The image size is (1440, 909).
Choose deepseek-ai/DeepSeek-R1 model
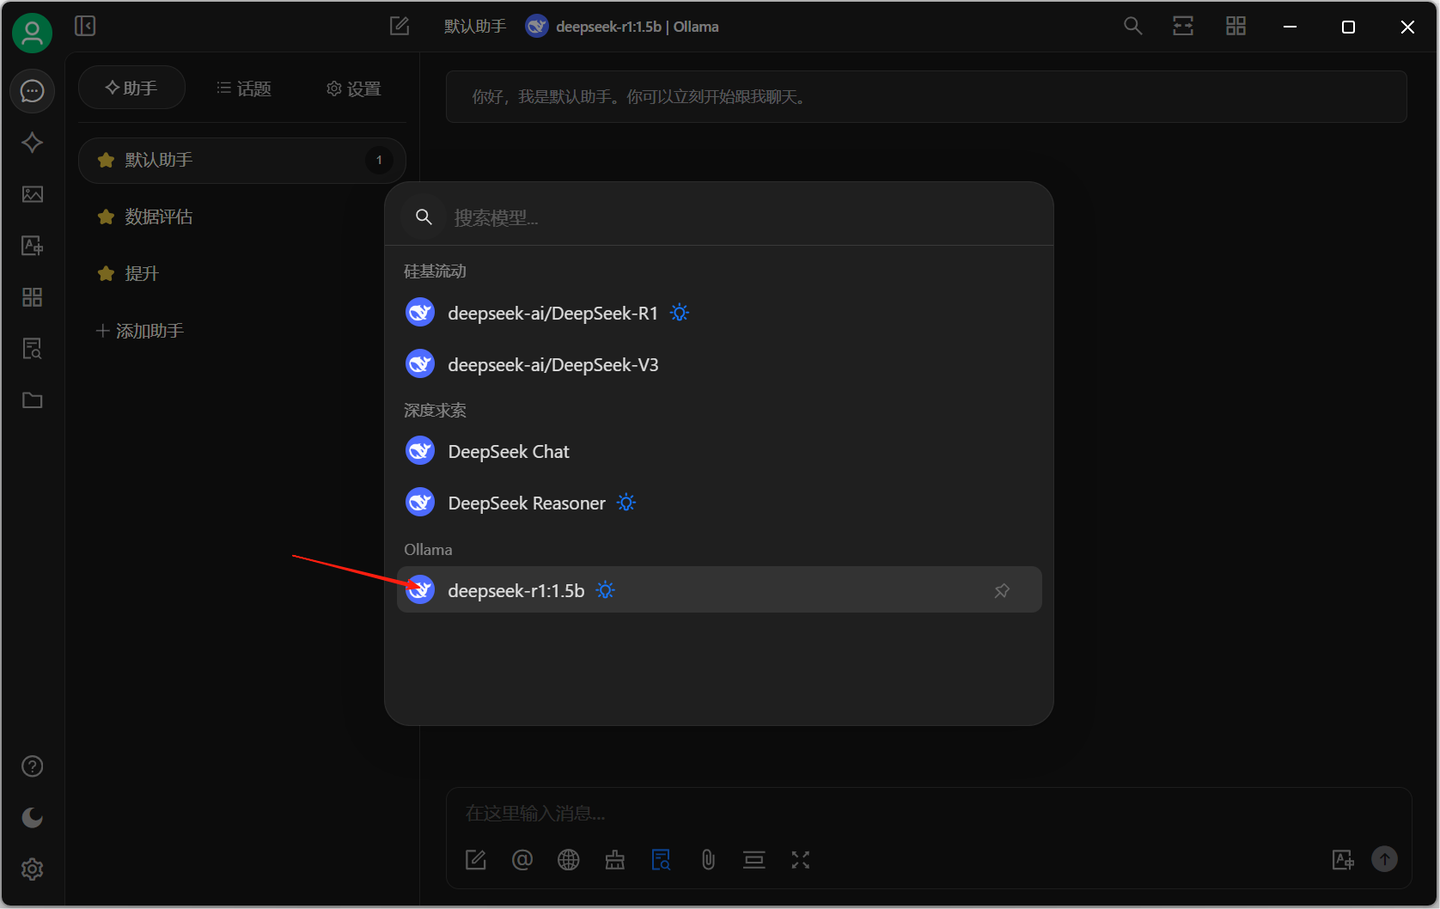click(x=719, y=313)
